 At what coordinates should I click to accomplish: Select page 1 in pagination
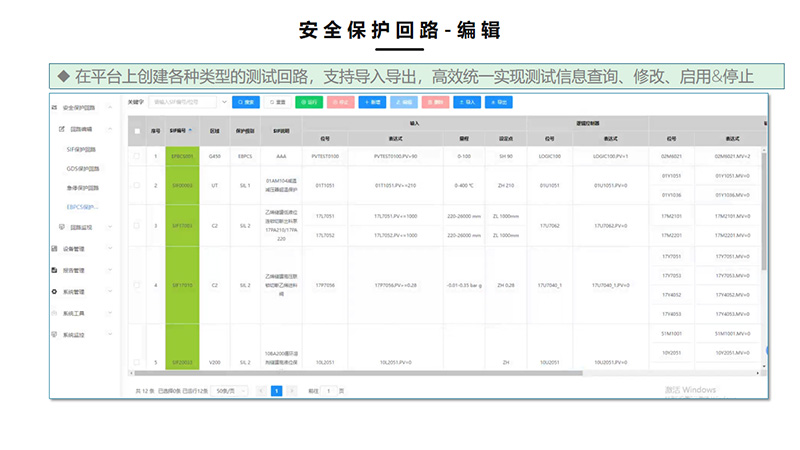pyautogui.click(x=277, y=391)
